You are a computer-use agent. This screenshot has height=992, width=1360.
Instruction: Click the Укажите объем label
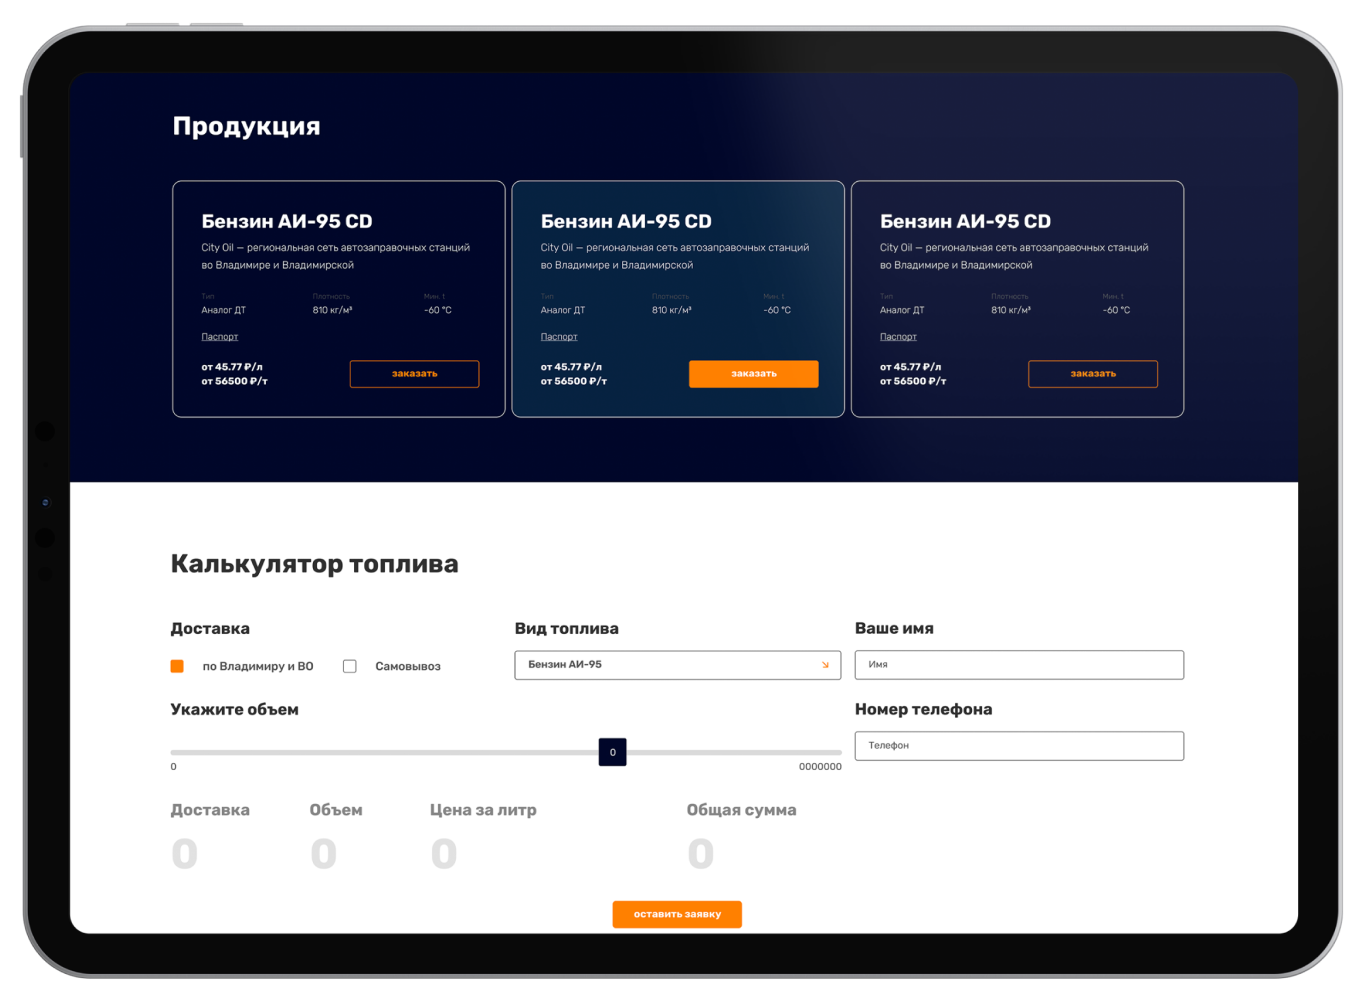click(234, 709)
